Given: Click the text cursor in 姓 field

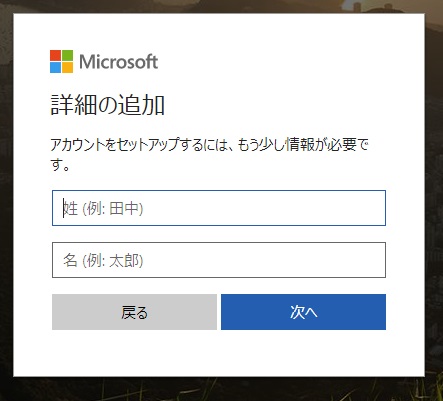Looking at the screenshot, I should coord(63,208).
